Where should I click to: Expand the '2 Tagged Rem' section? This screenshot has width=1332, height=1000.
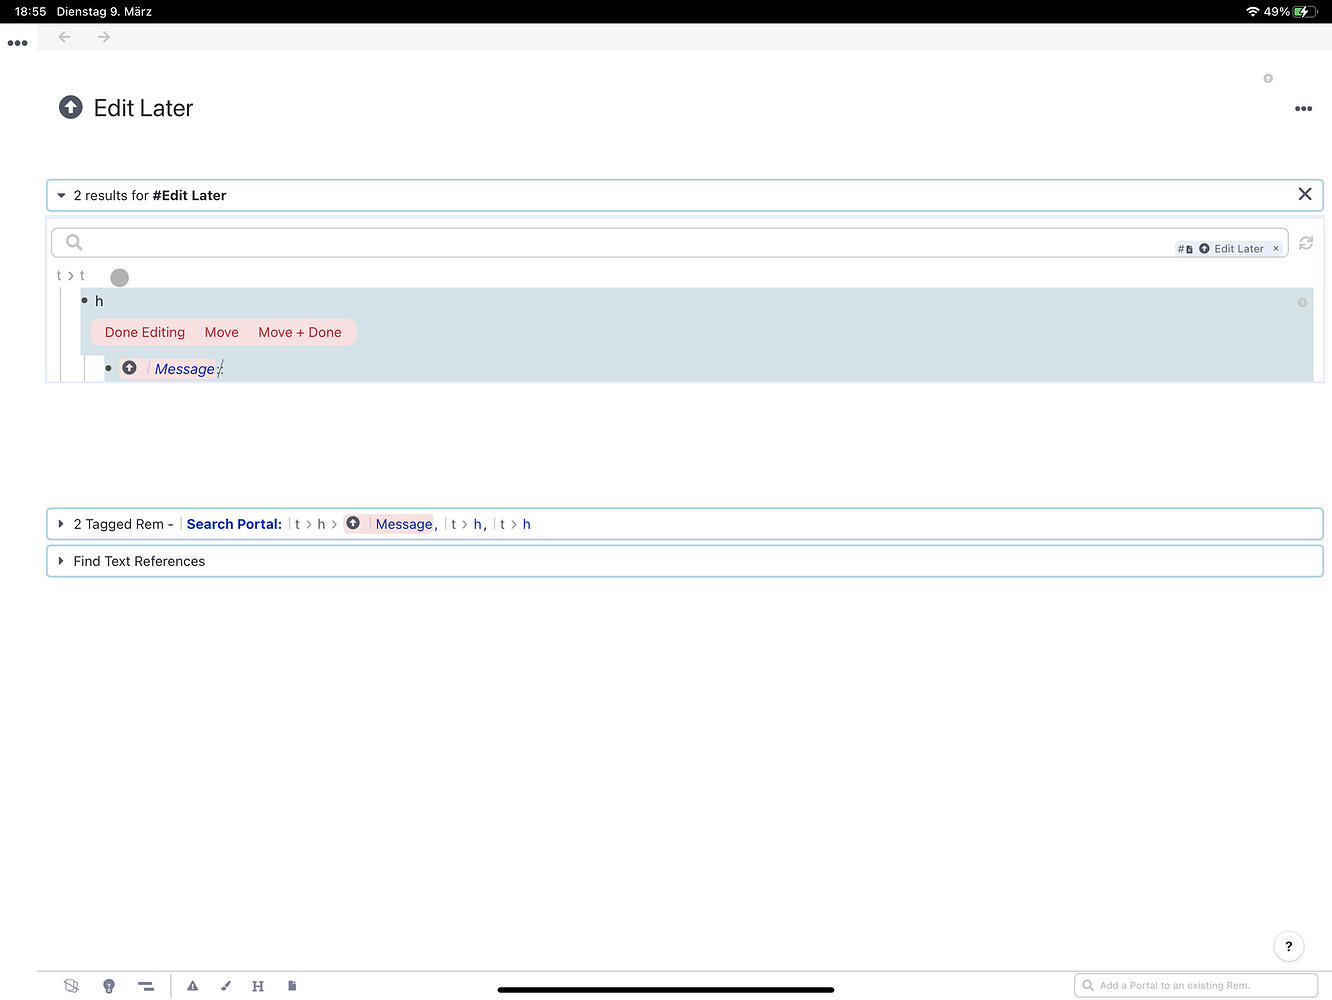click(61, 524)
